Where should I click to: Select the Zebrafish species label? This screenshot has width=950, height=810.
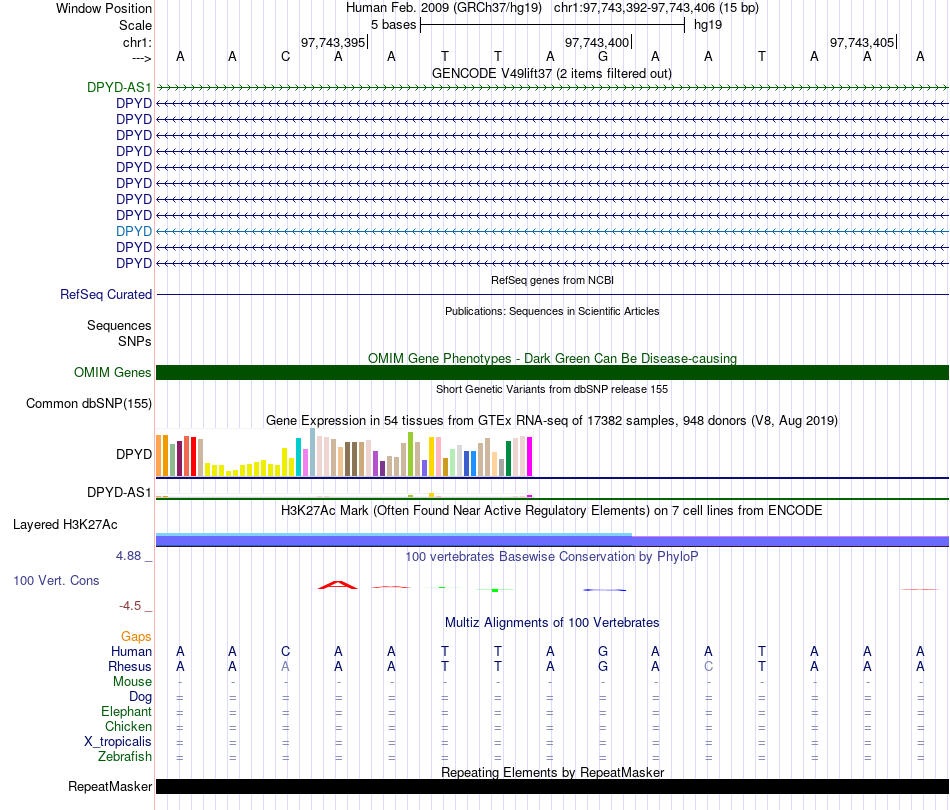(125, 757)
